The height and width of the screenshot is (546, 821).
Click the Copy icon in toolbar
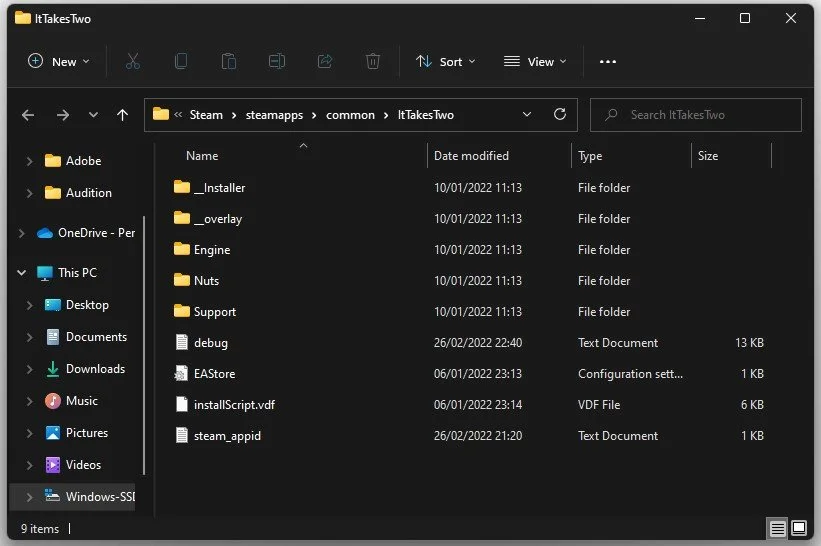181,61
